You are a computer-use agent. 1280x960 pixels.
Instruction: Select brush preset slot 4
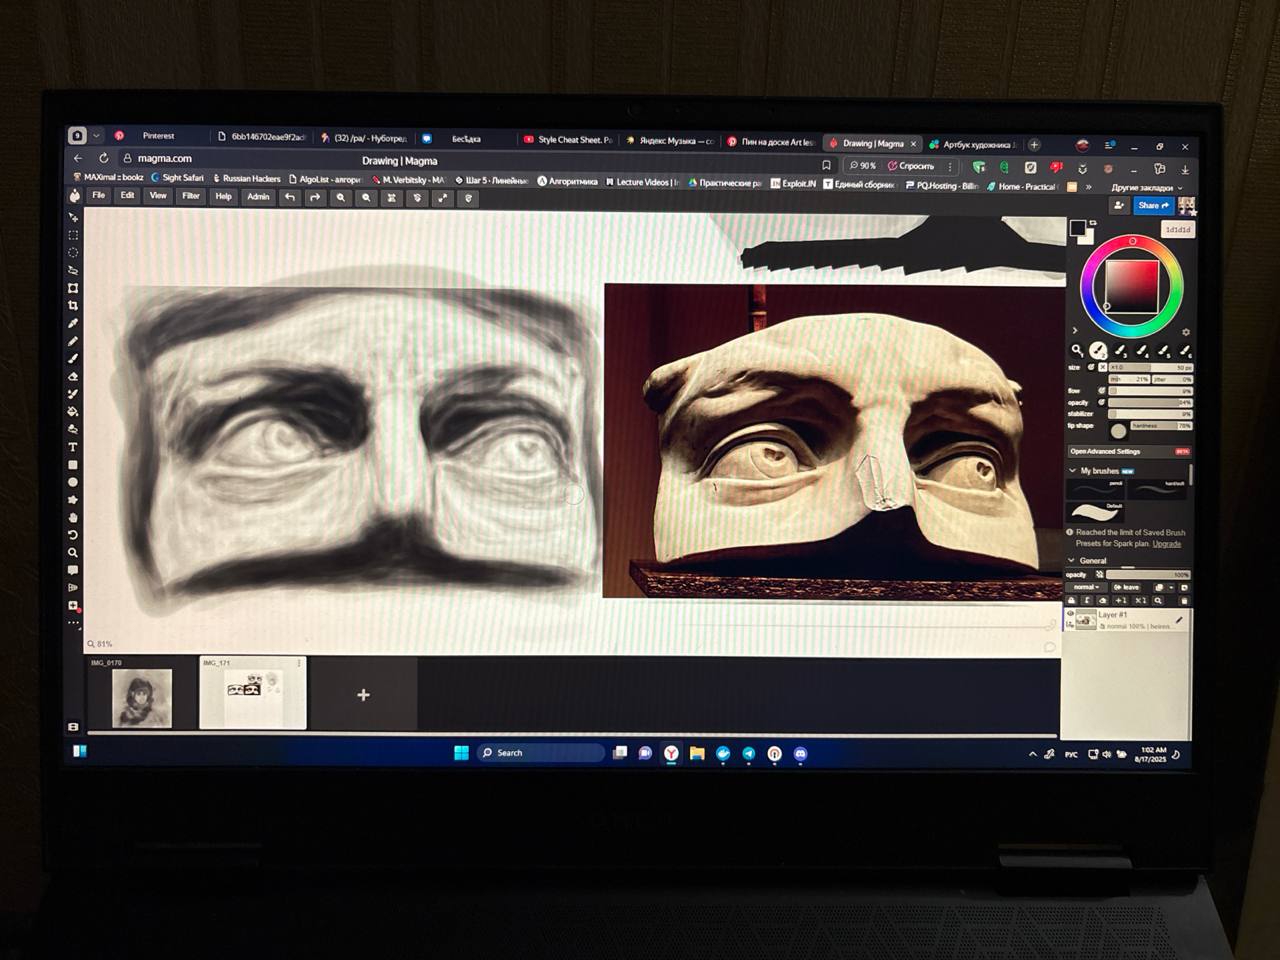[1142, 350]
